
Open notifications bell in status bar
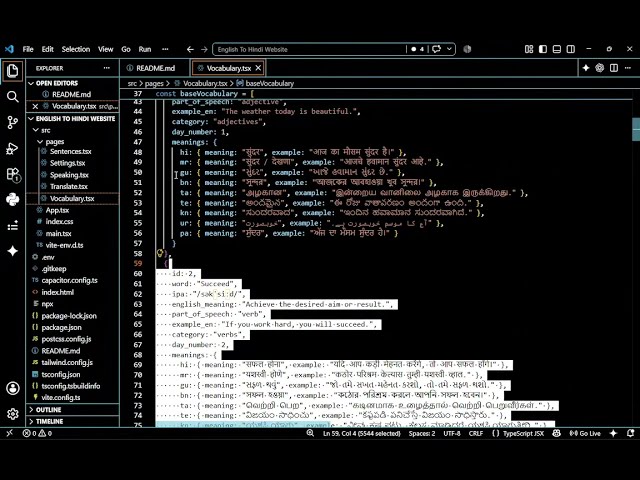630,433
